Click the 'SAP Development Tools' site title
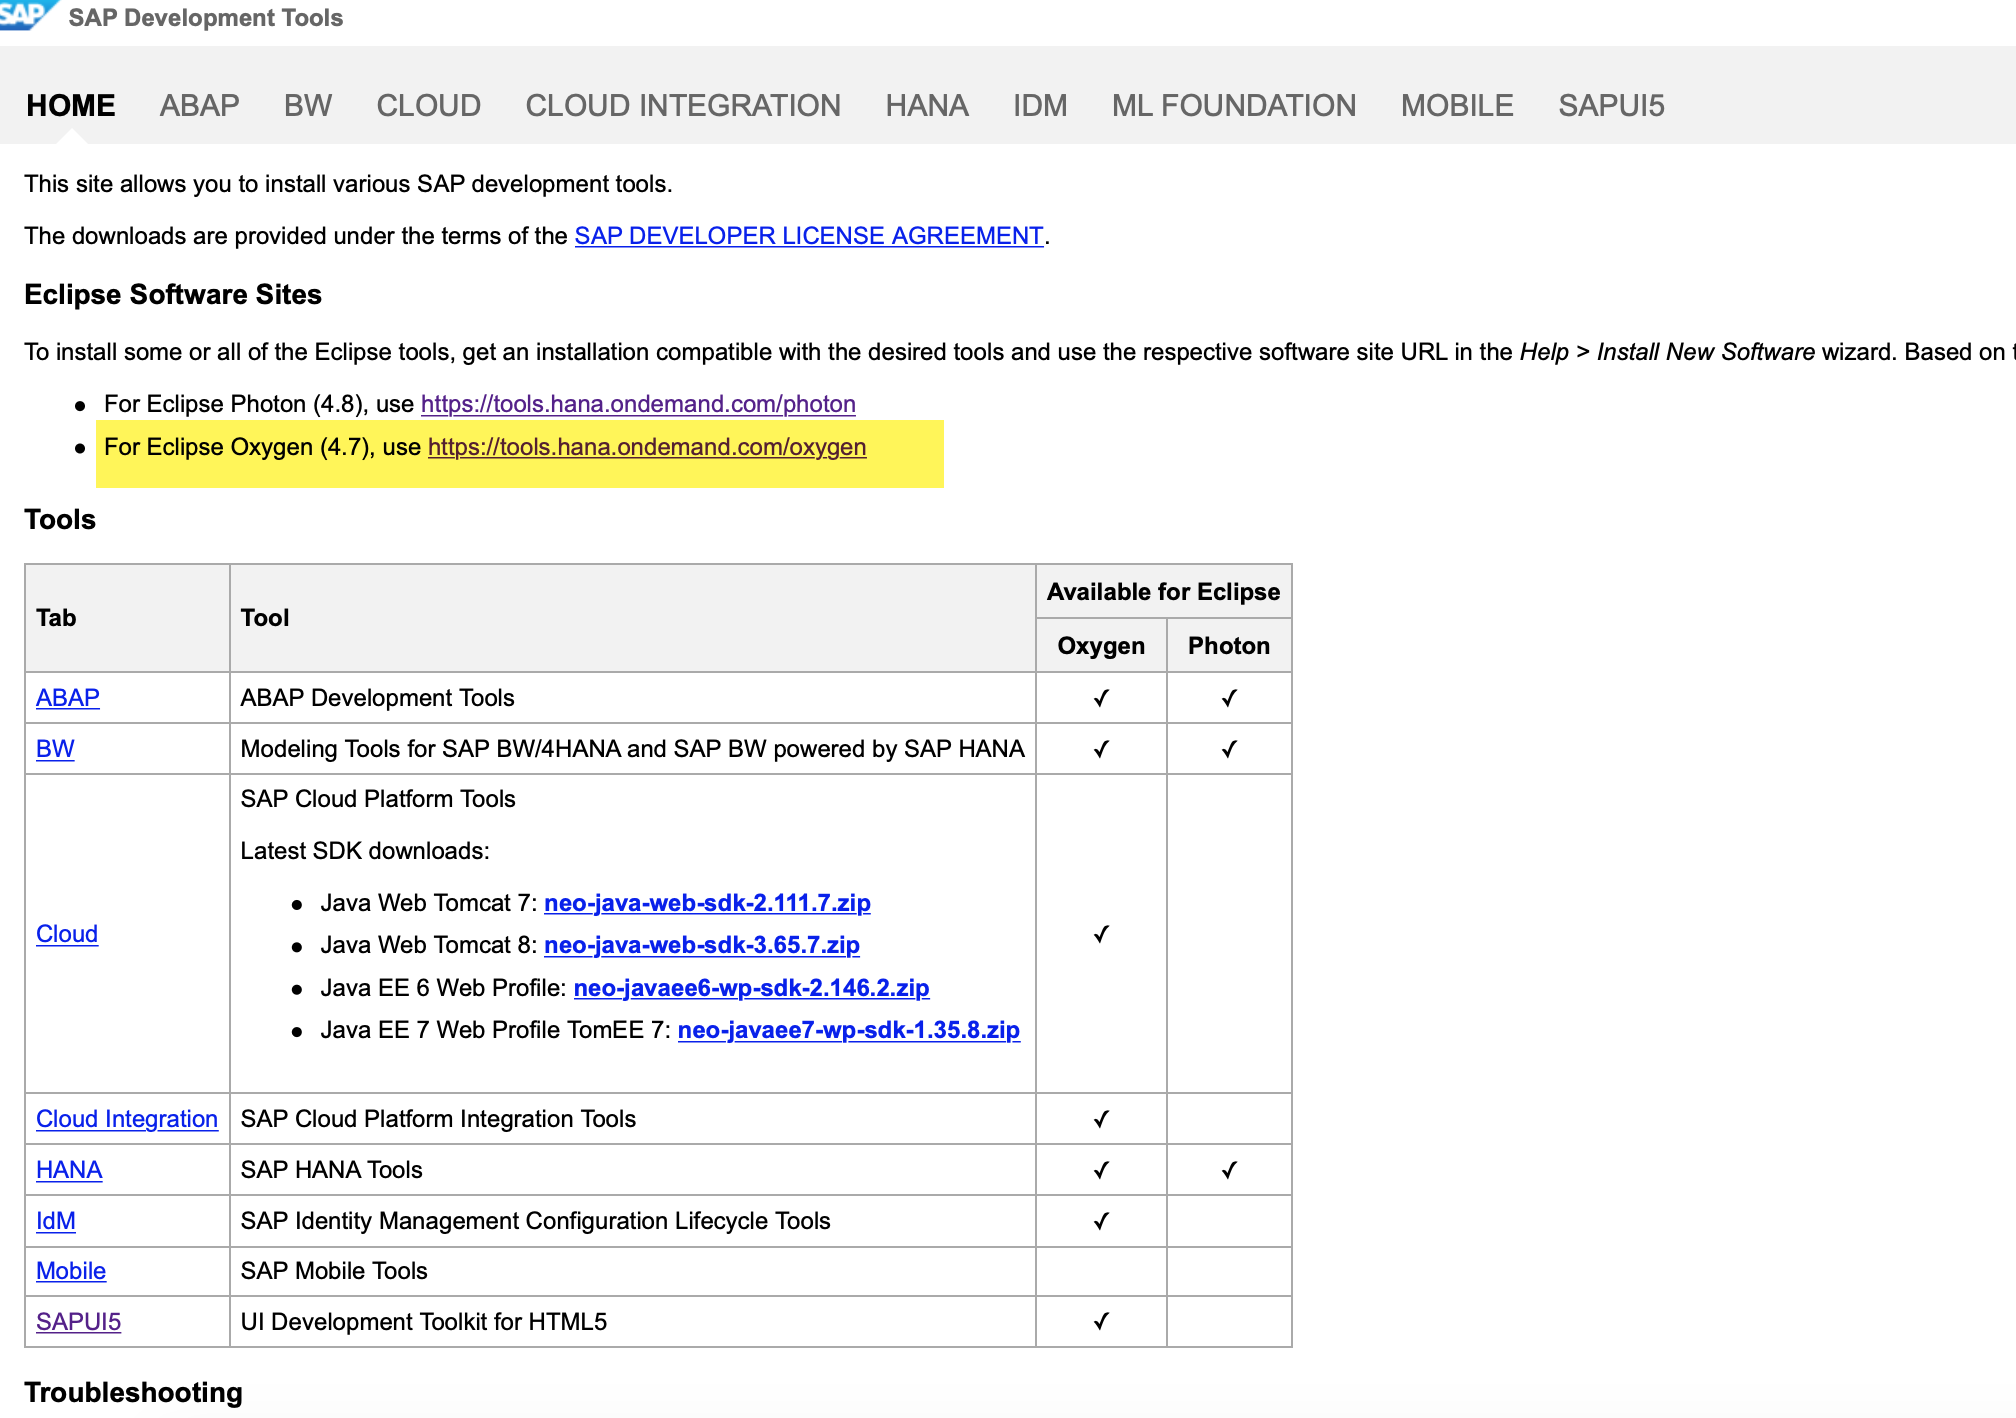Viewport: 2016px width, 1418px height. click(205, 18)
